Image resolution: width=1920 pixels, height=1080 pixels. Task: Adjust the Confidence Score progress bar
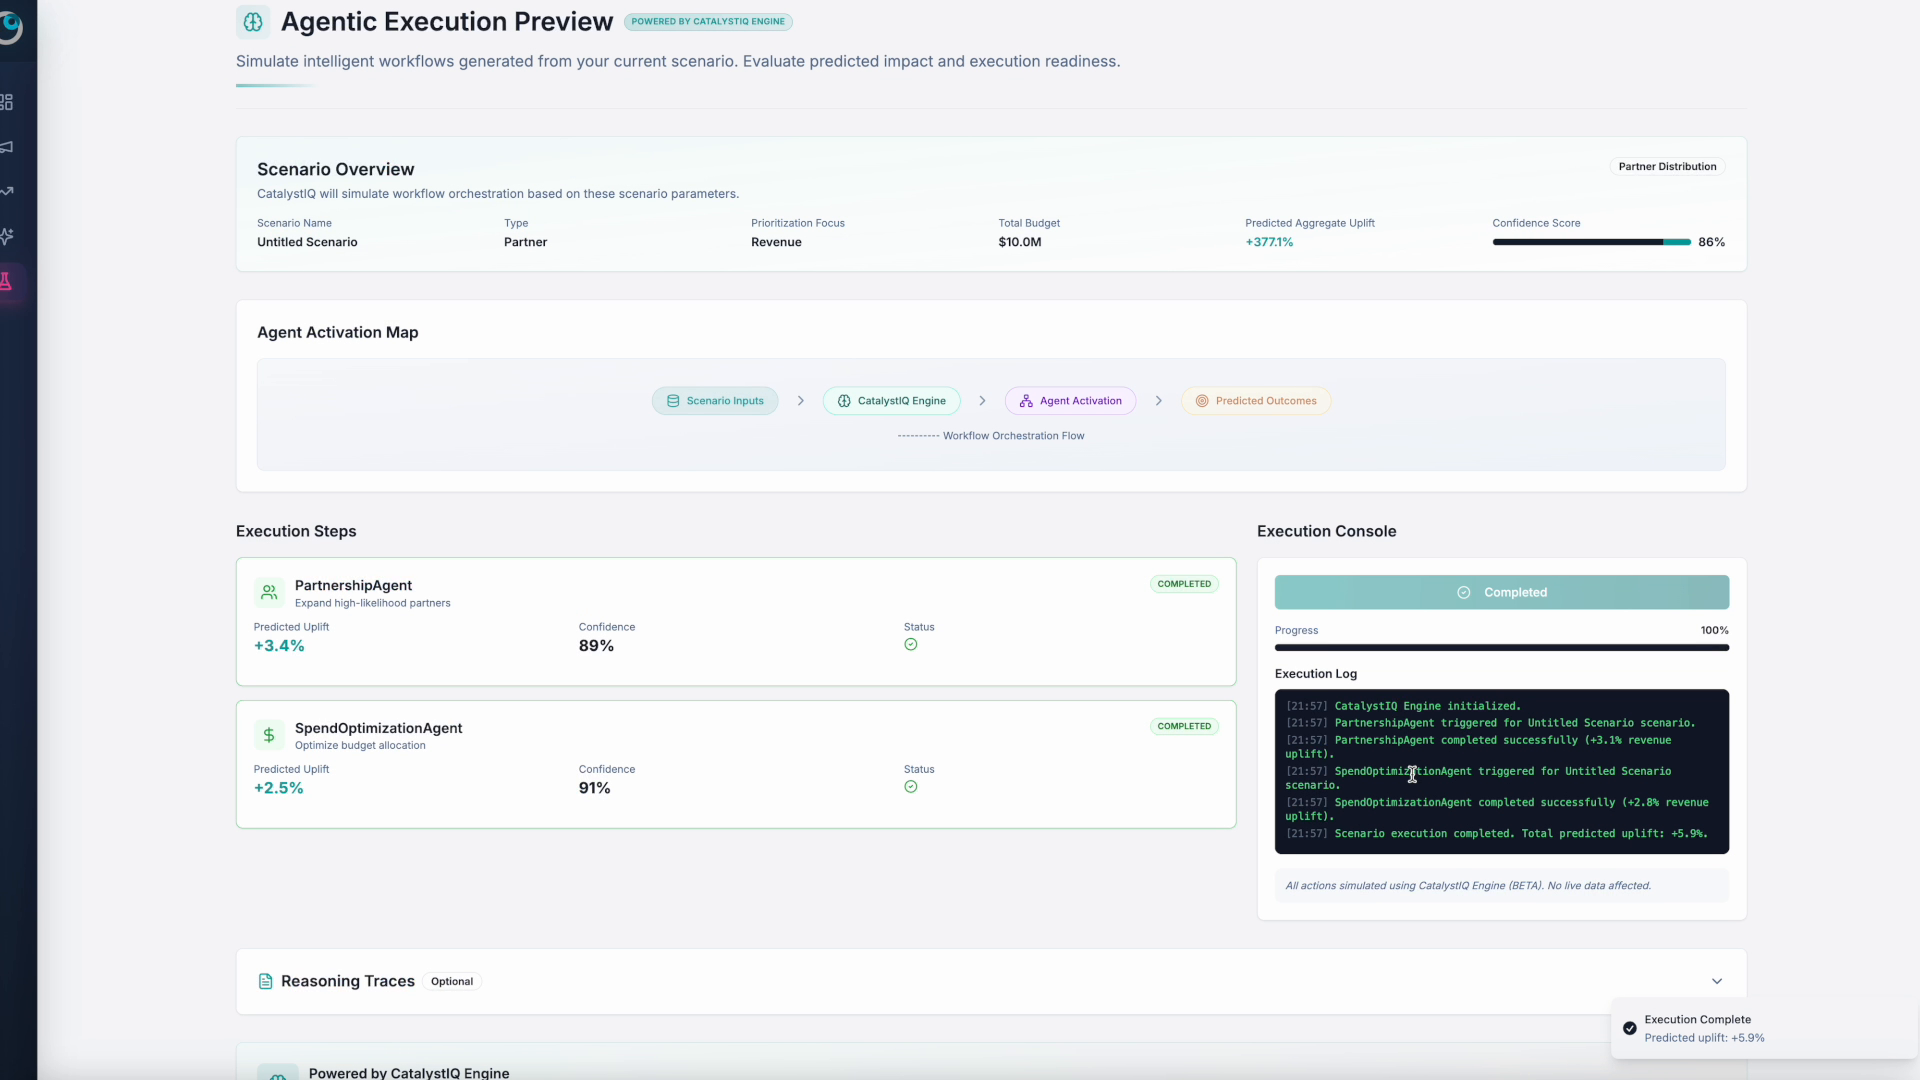[1588, 241]
